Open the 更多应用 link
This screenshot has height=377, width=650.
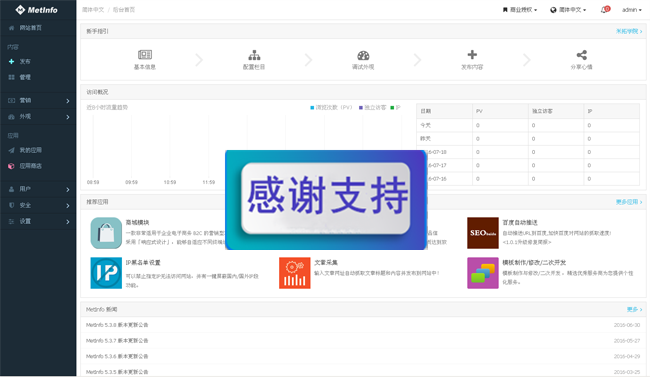click(629, 202)
